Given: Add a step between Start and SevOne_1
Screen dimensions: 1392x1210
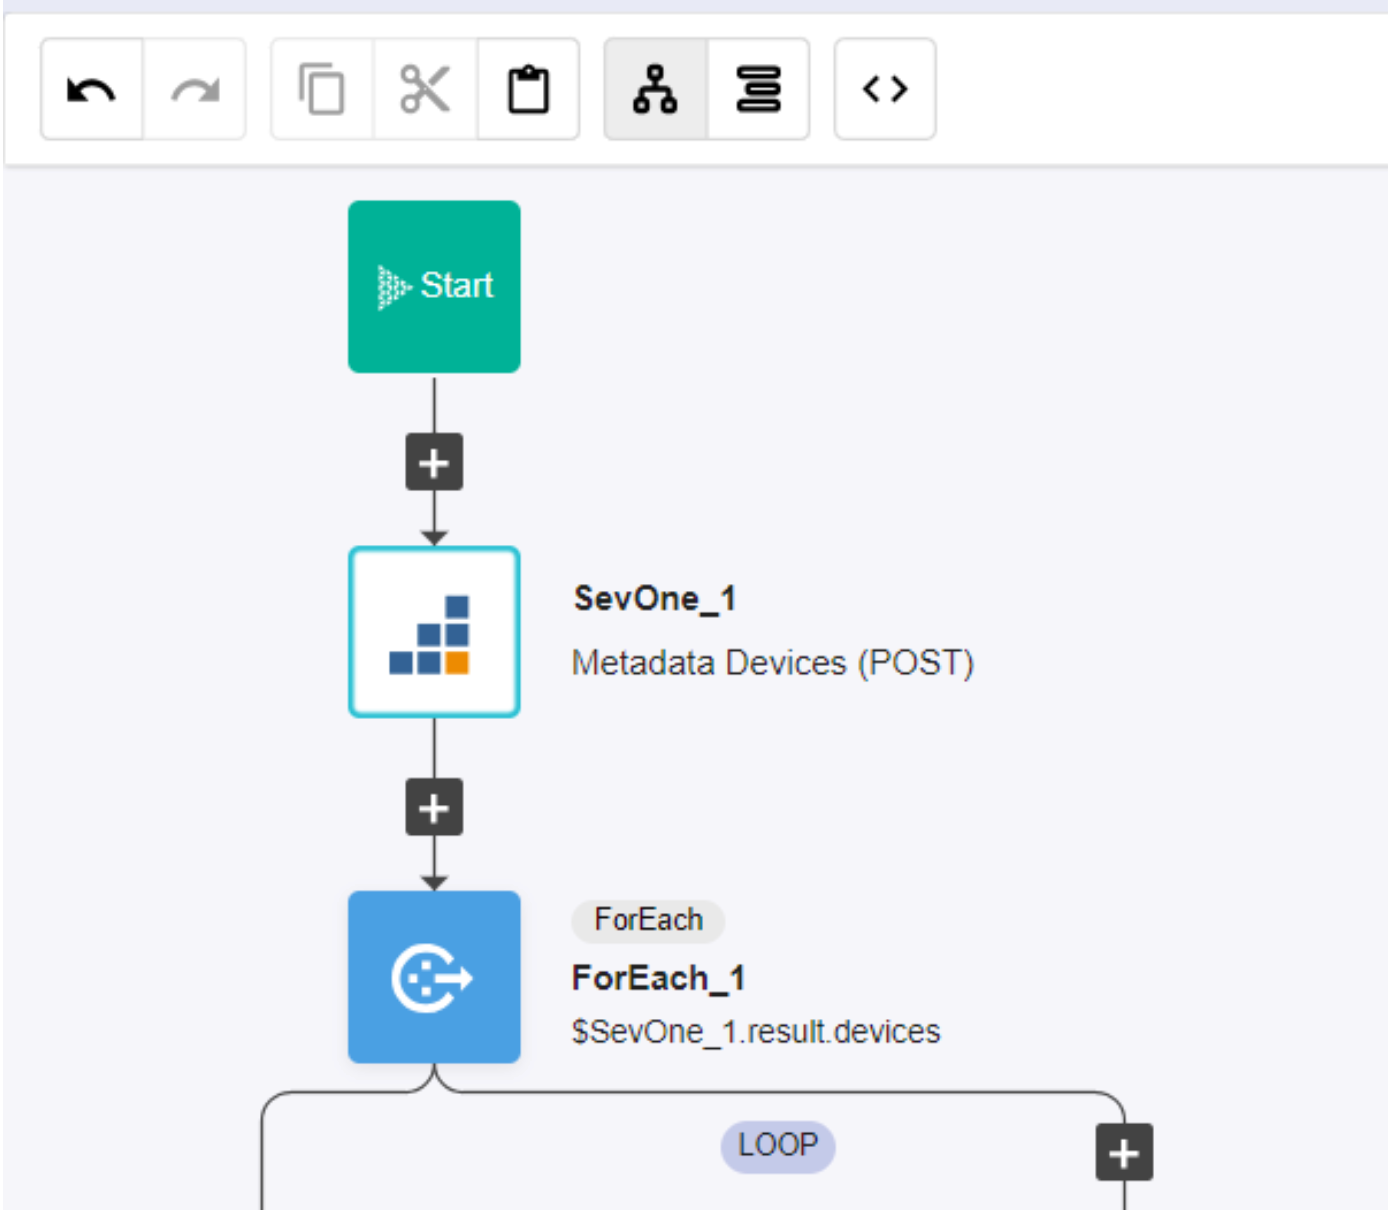Looking at the screenshot, I should pyautogui.click(x=434, y=462).
